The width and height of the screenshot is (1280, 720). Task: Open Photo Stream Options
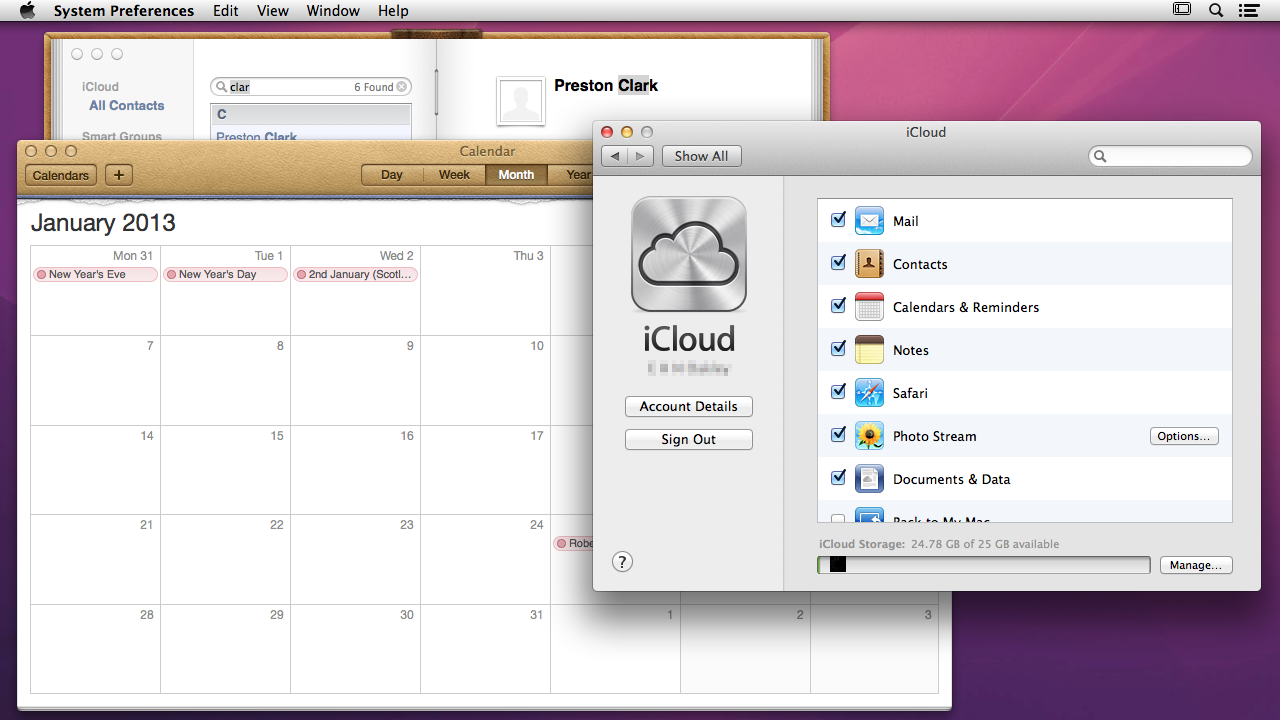pyautogui.click(x=1184, y=436)
